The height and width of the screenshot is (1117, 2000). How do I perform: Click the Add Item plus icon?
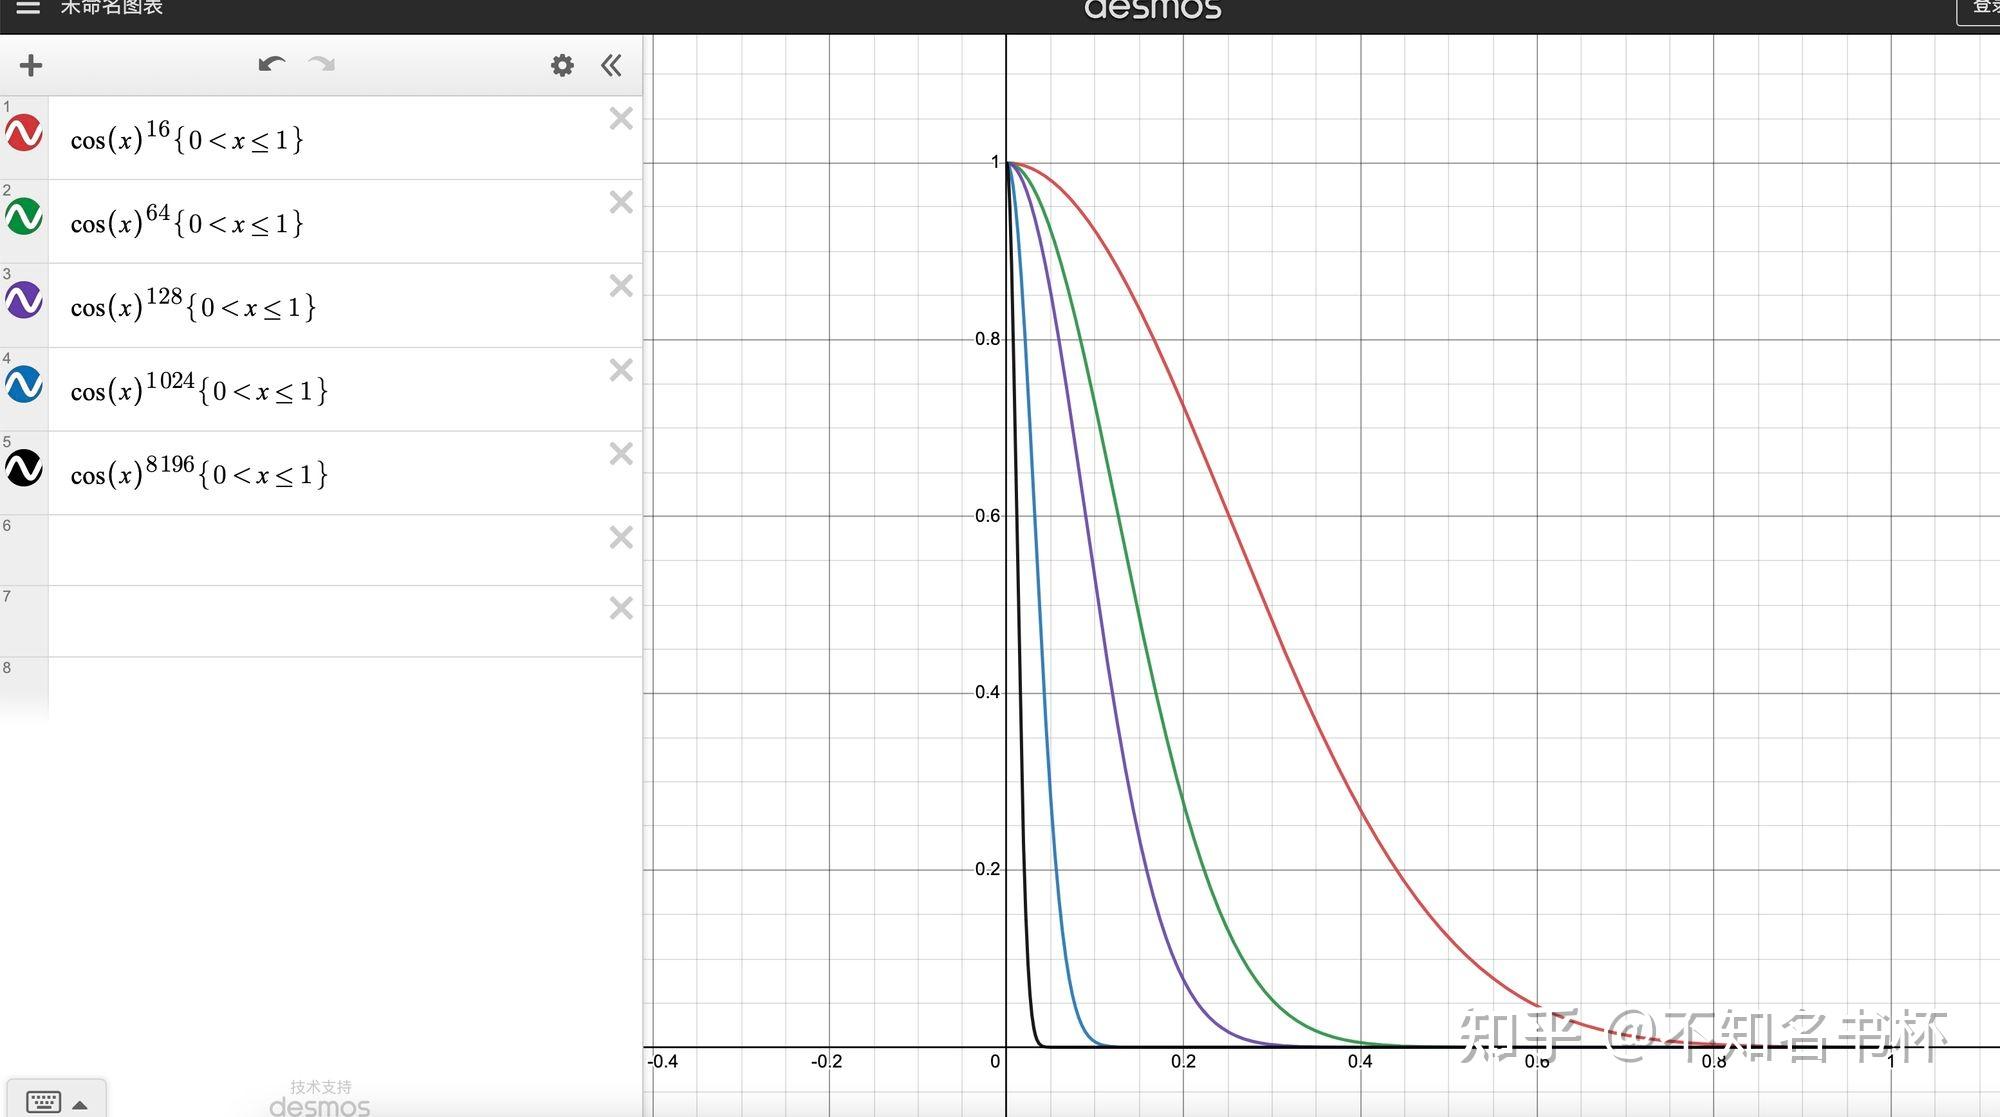point(31,66)
